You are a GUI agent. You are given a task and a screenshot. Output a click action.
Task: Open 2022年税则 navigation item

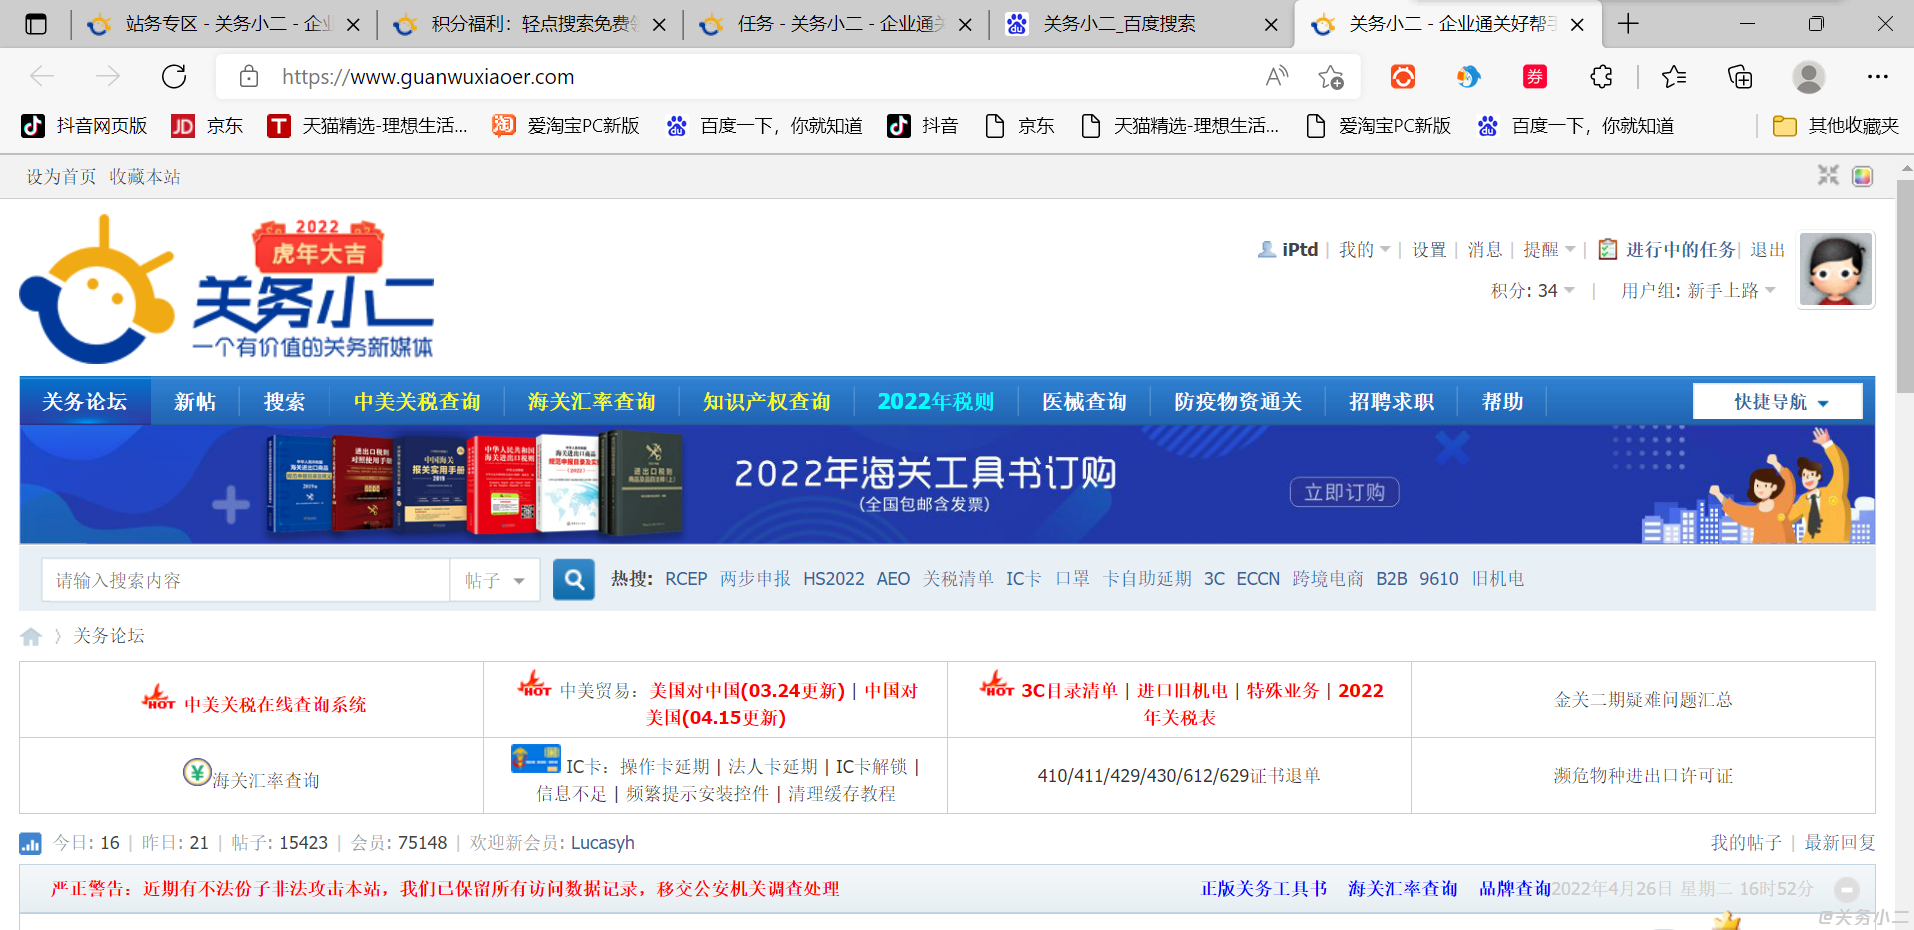coord(936,402)
